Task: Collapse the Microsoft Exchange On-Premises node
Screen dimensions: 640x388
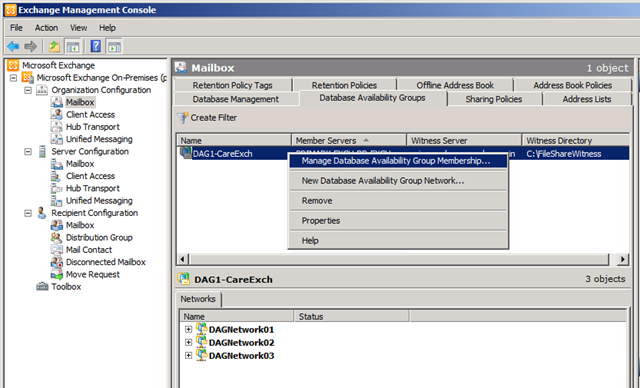Action: click(13, 78)
